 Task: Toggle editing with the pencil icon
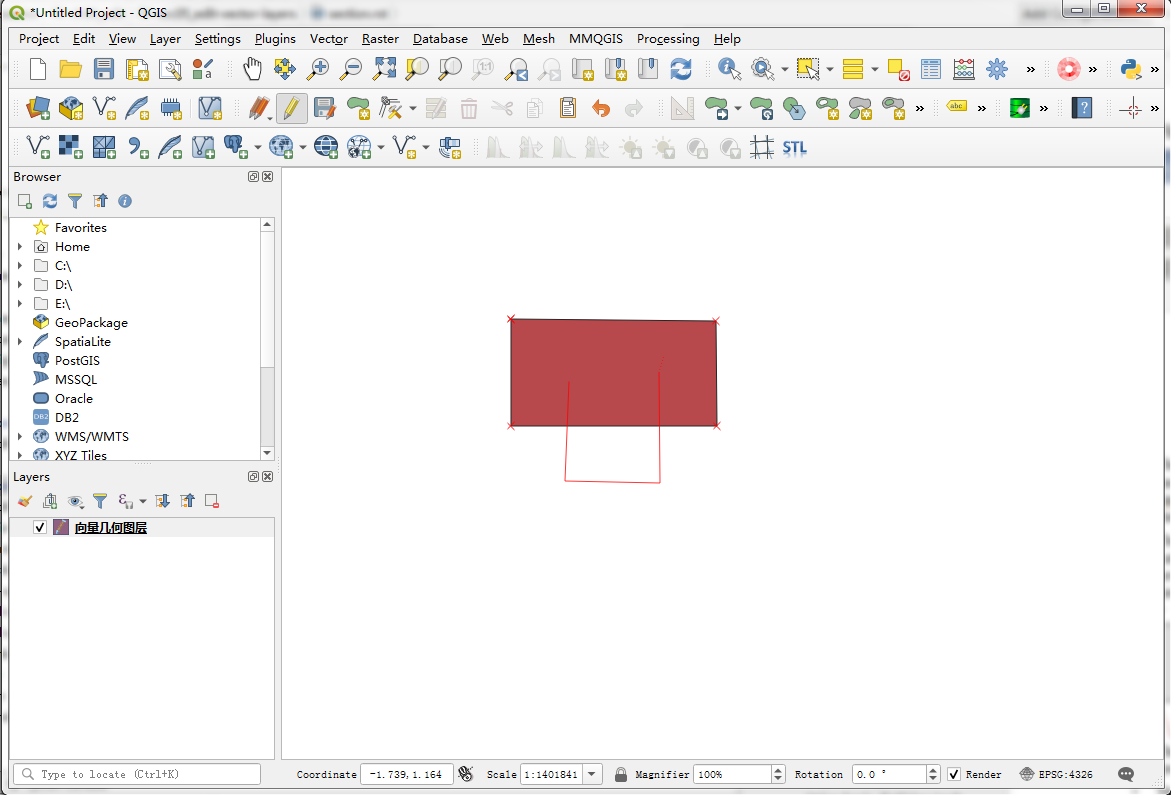tap(291, 108)
